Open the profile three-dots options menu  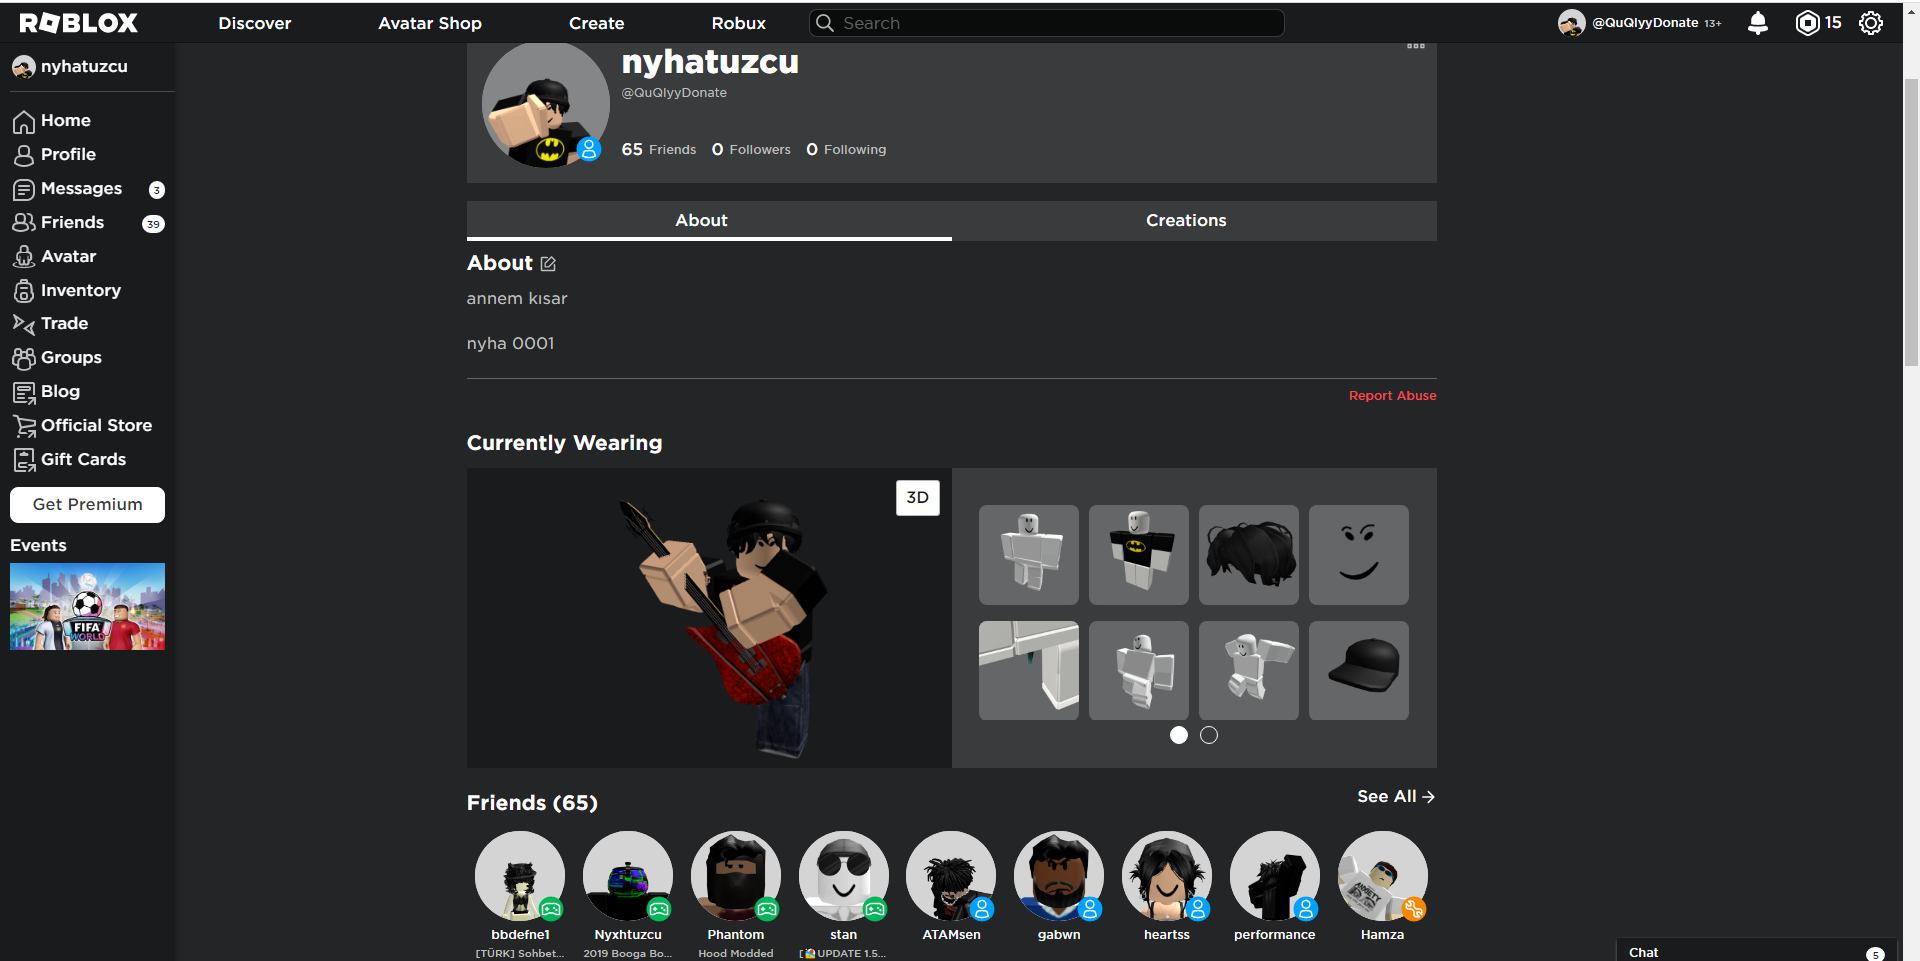coord(1415,46)
